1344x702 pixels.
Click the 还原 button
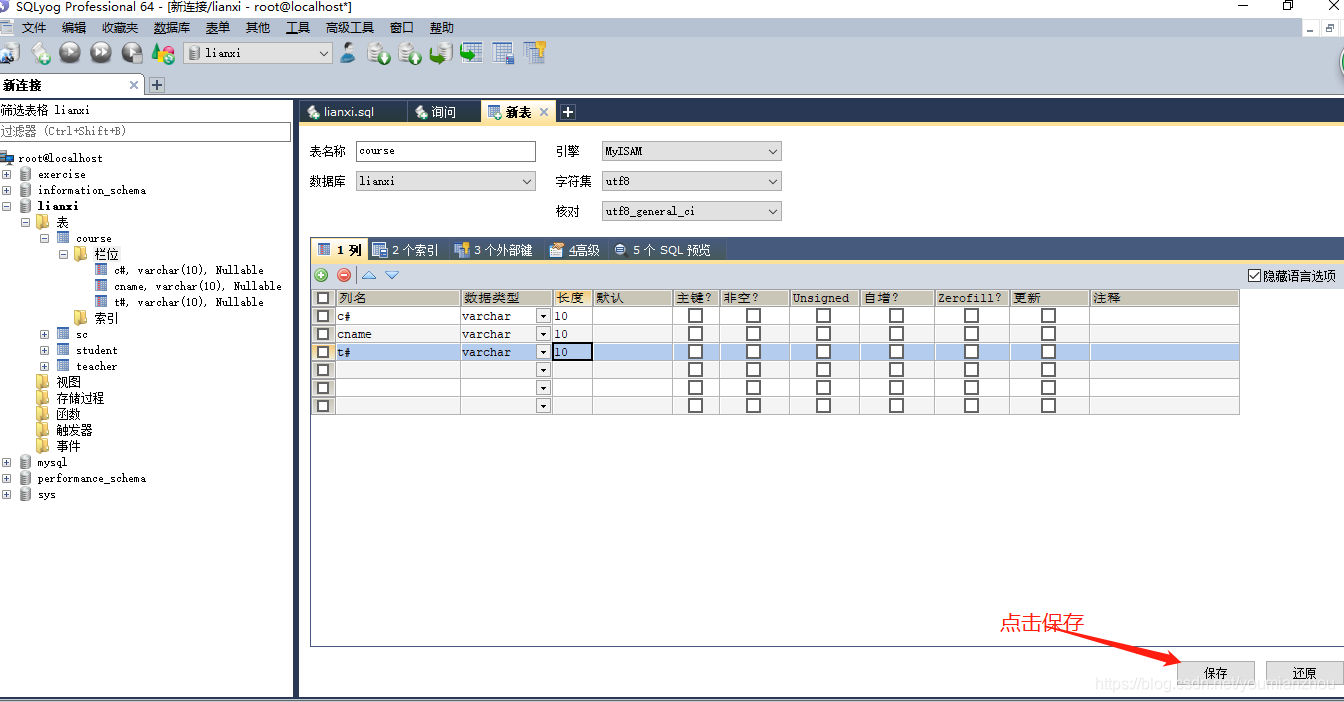[x=1303, y=673]
